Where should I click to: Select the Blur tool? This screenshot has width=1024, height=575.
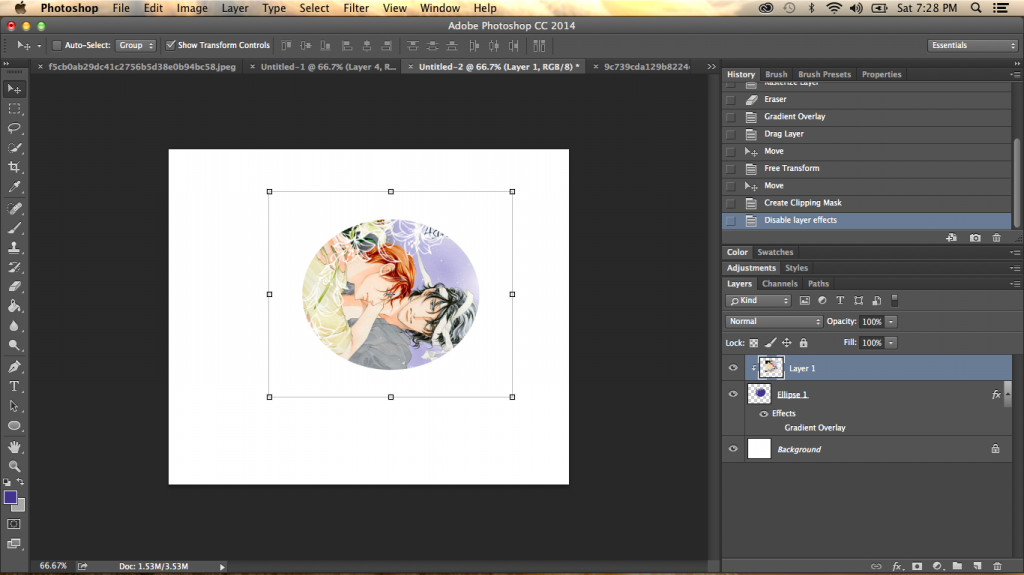[x=14, y=326]
